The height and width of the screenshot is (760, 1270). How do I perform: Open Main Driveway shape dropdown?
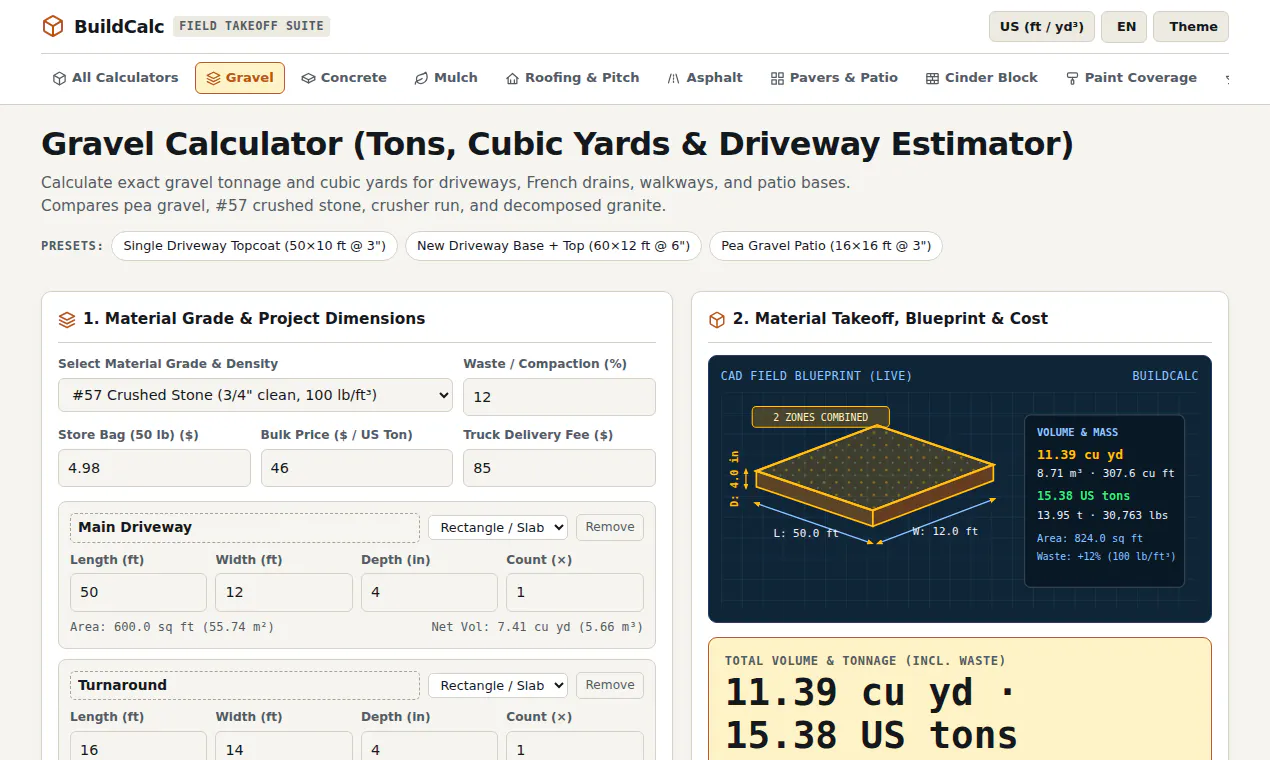(498, 527)
